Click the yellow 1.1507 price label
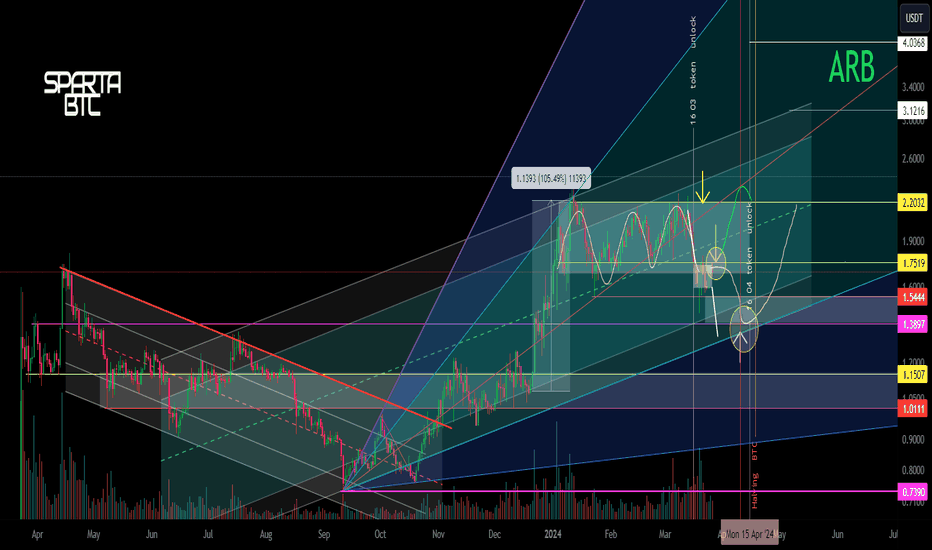 click(x=914, y=375)
